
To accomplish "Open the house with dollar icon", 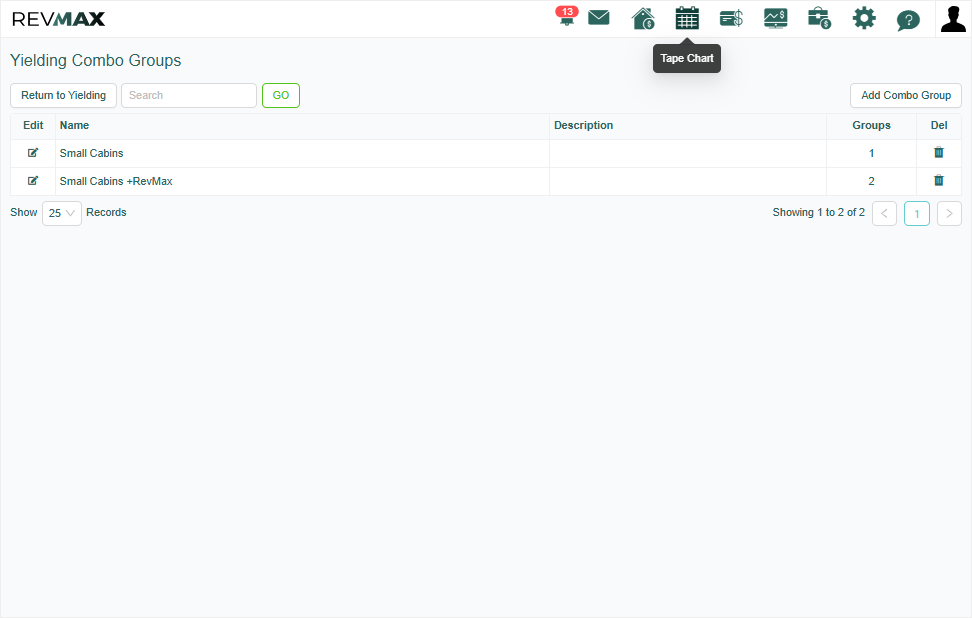I will click(x=643, y=19).
